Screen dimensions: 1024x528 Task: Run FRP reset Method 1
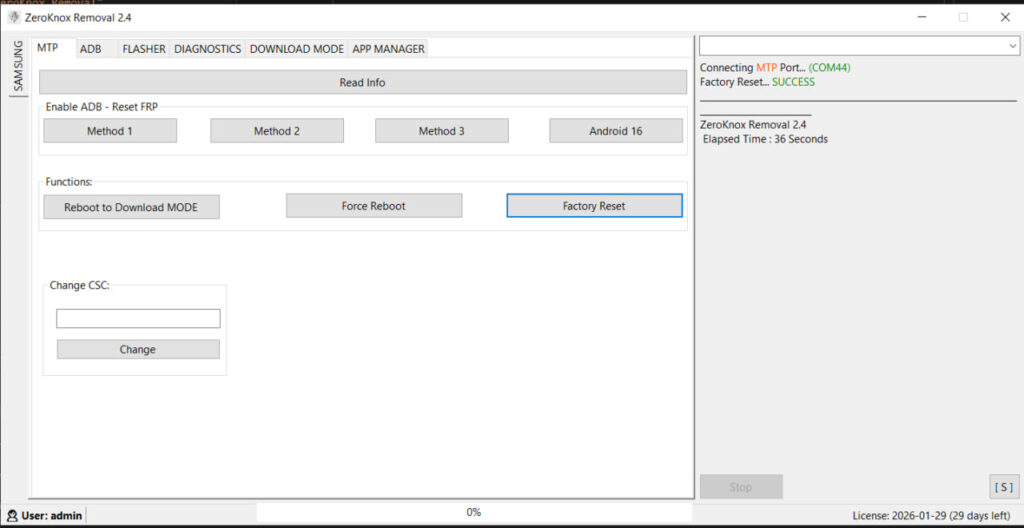pos(110,131)
